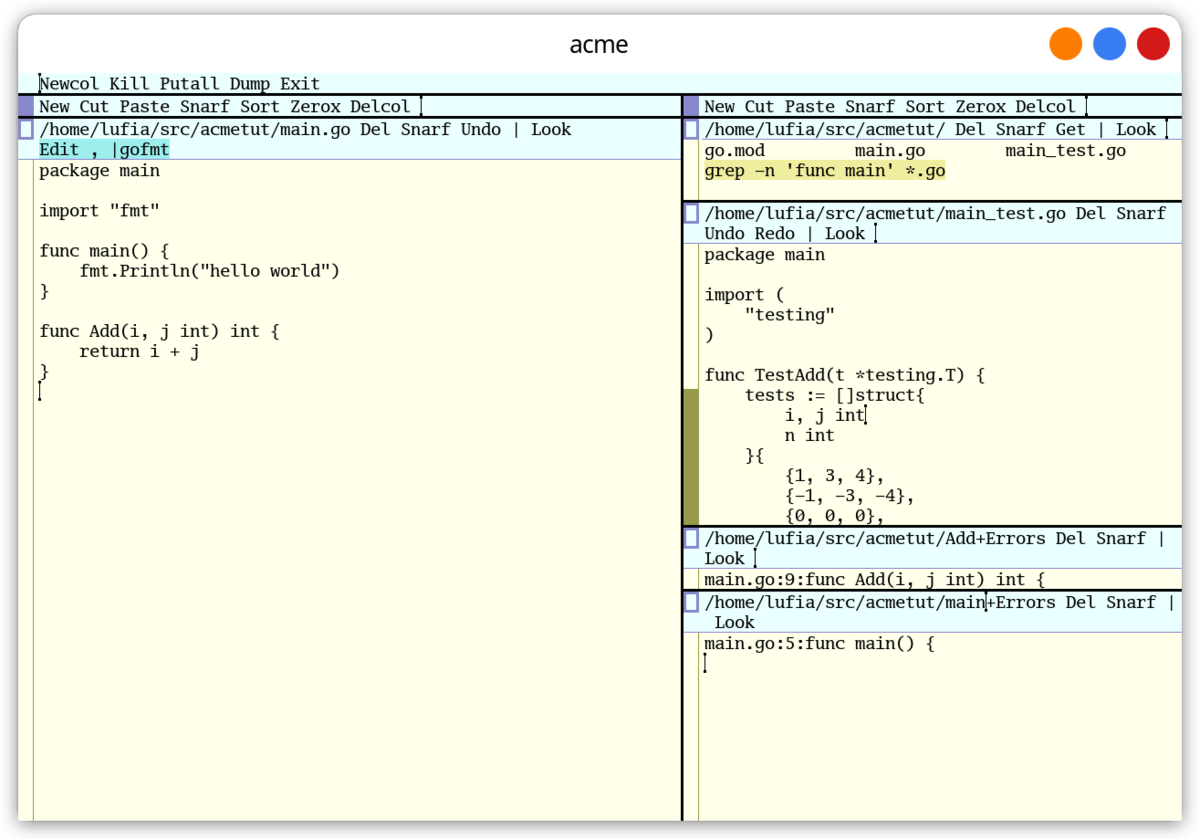
Task: Click the main.go:5 func main result line
Action: (820, 643)
